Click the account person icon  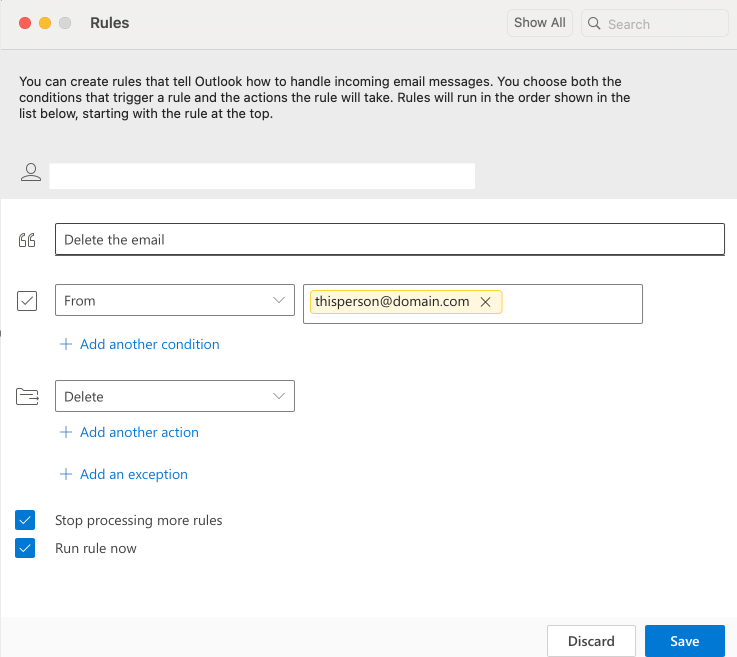pos(31,173)
